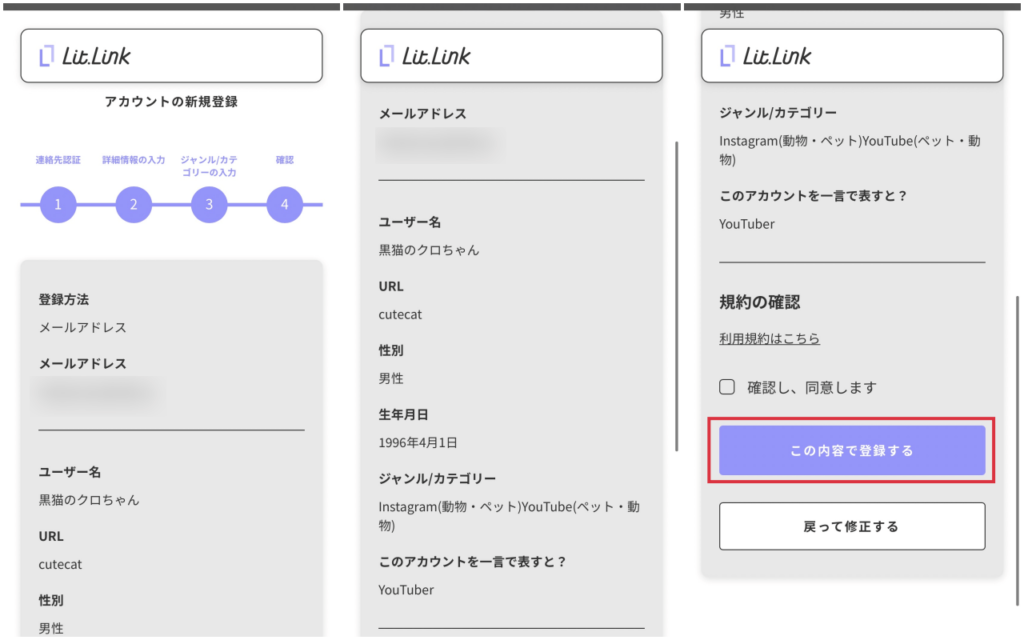Click the Lit.Link logo in the middle panel
The width and height of the screenshot is (1024, 640).
tap(425, 56)
